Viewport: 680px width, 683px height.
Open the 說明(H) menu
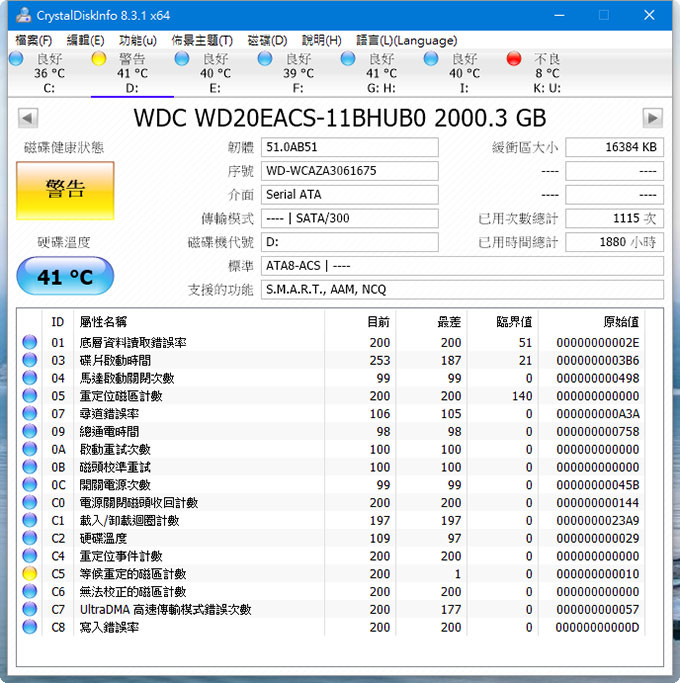321,41
